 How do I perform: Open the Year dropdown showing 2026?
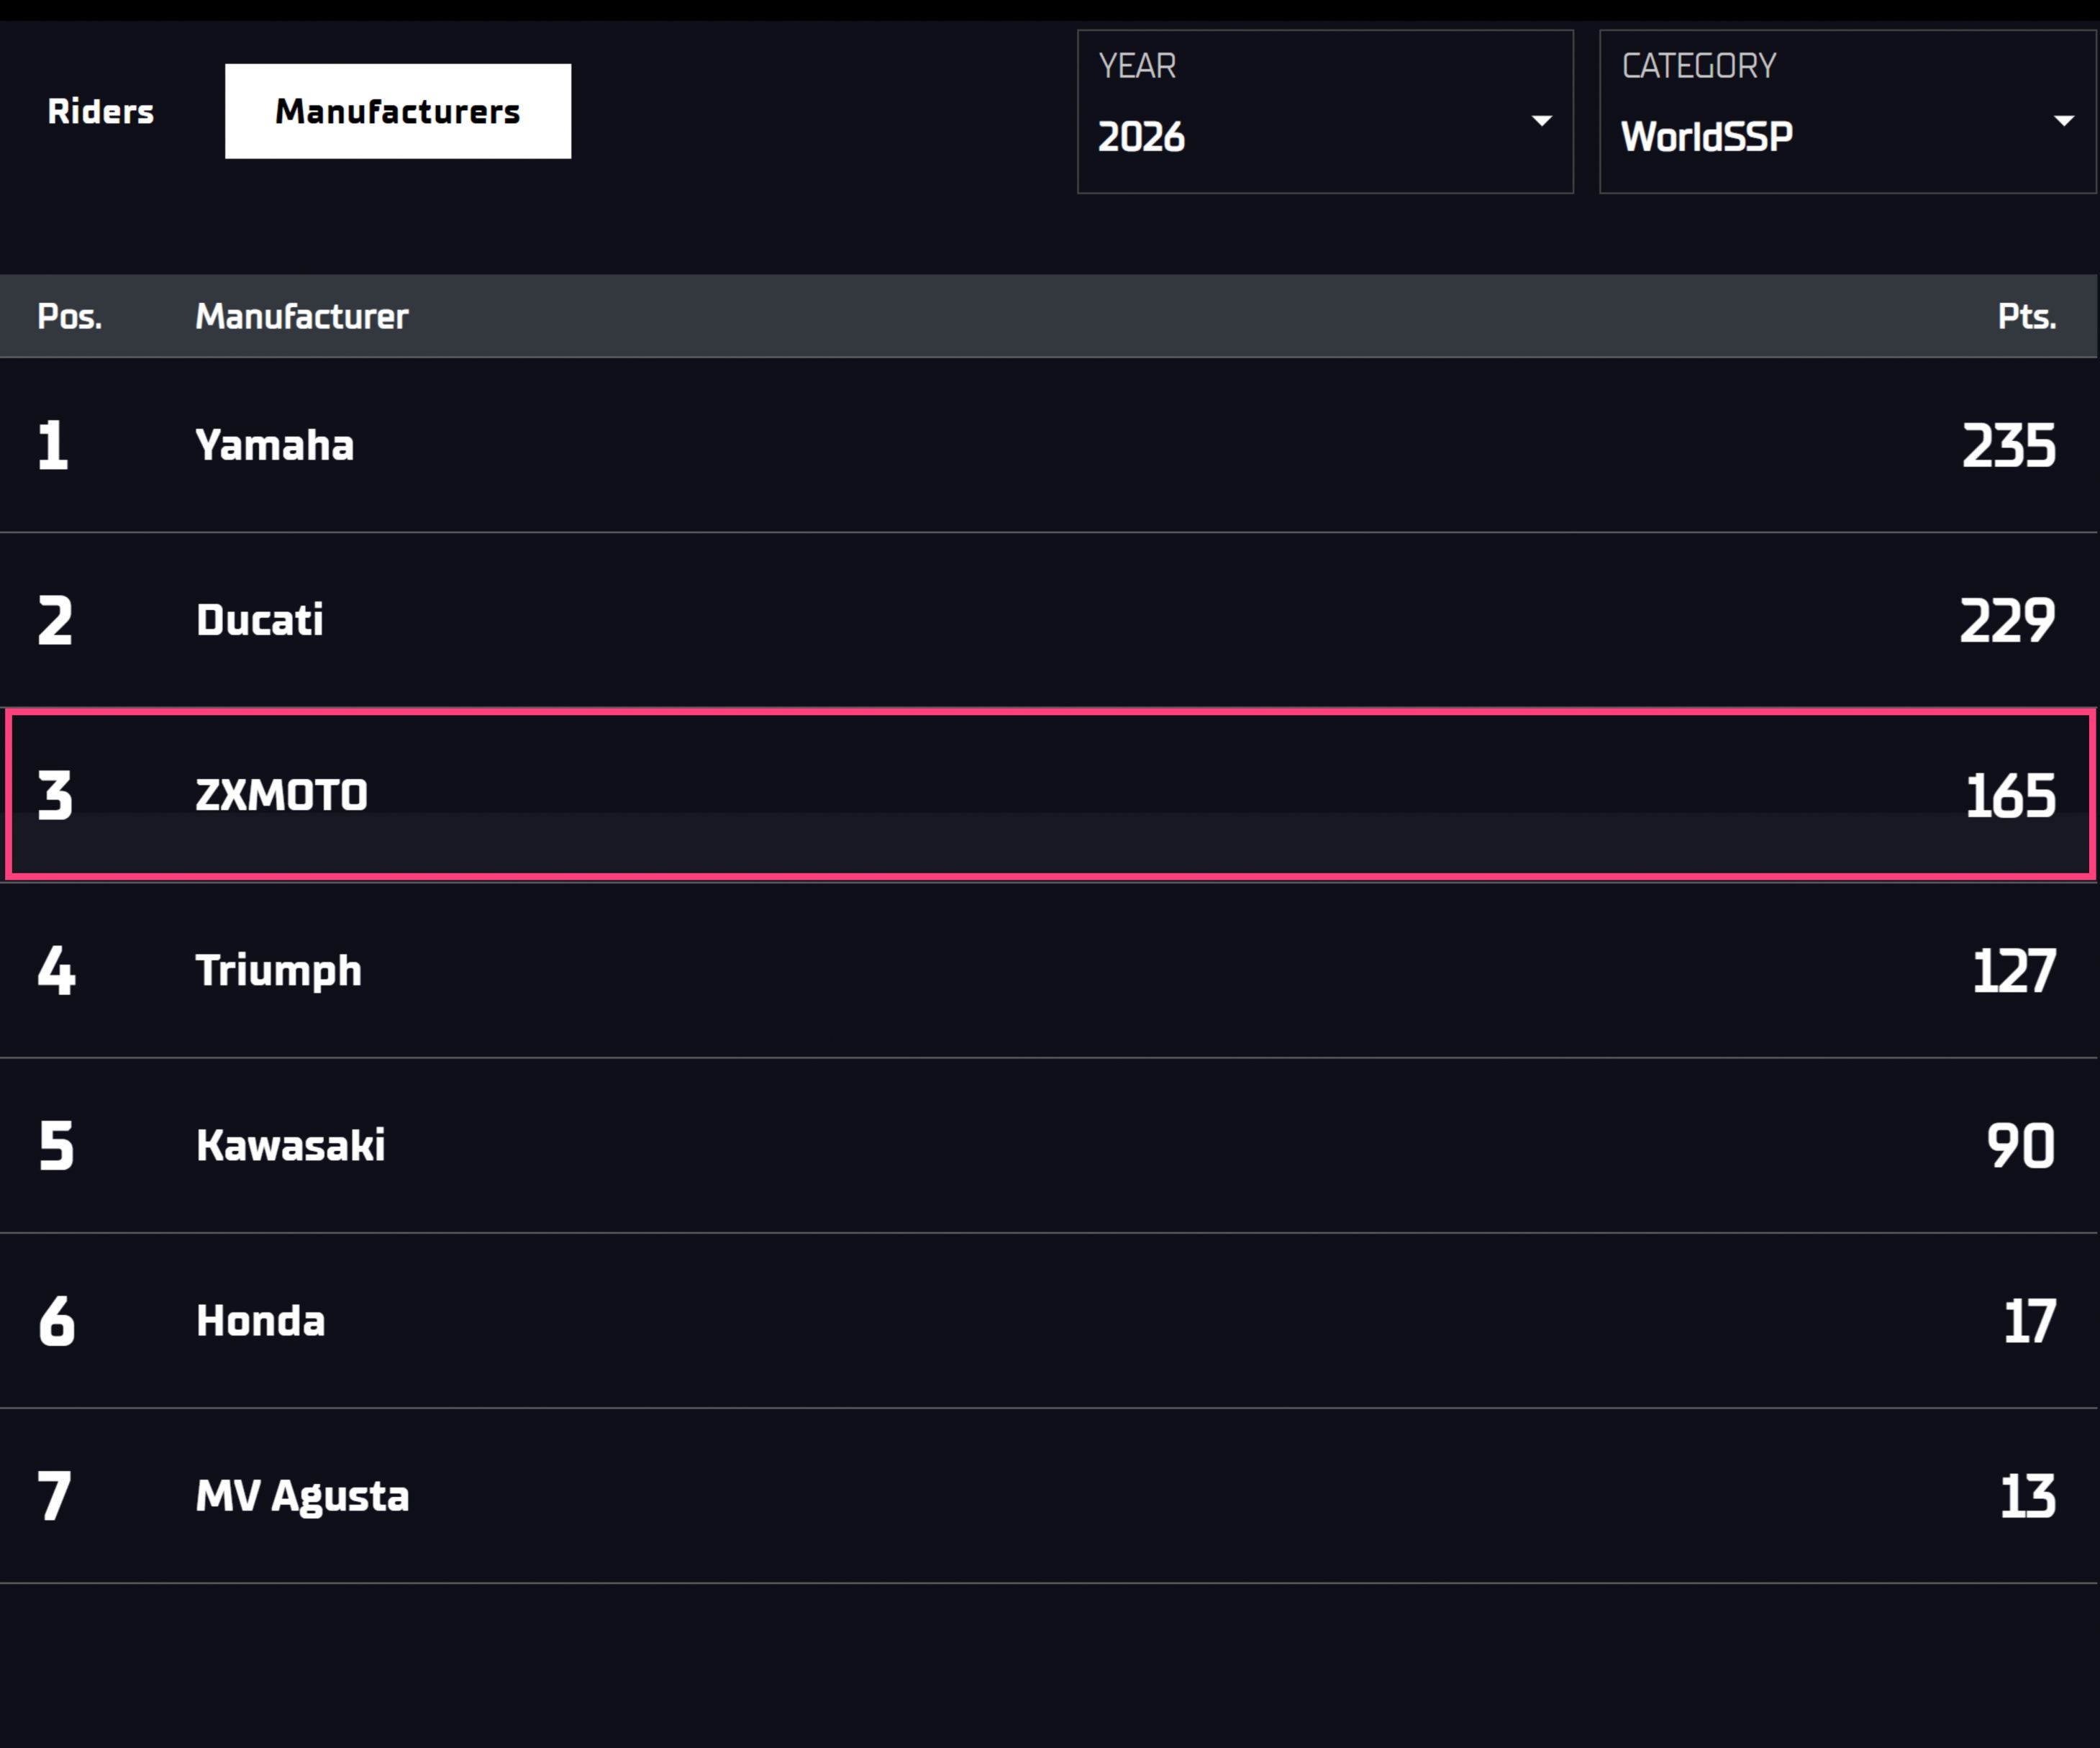pyautogui.click(x=1325, y=111)
